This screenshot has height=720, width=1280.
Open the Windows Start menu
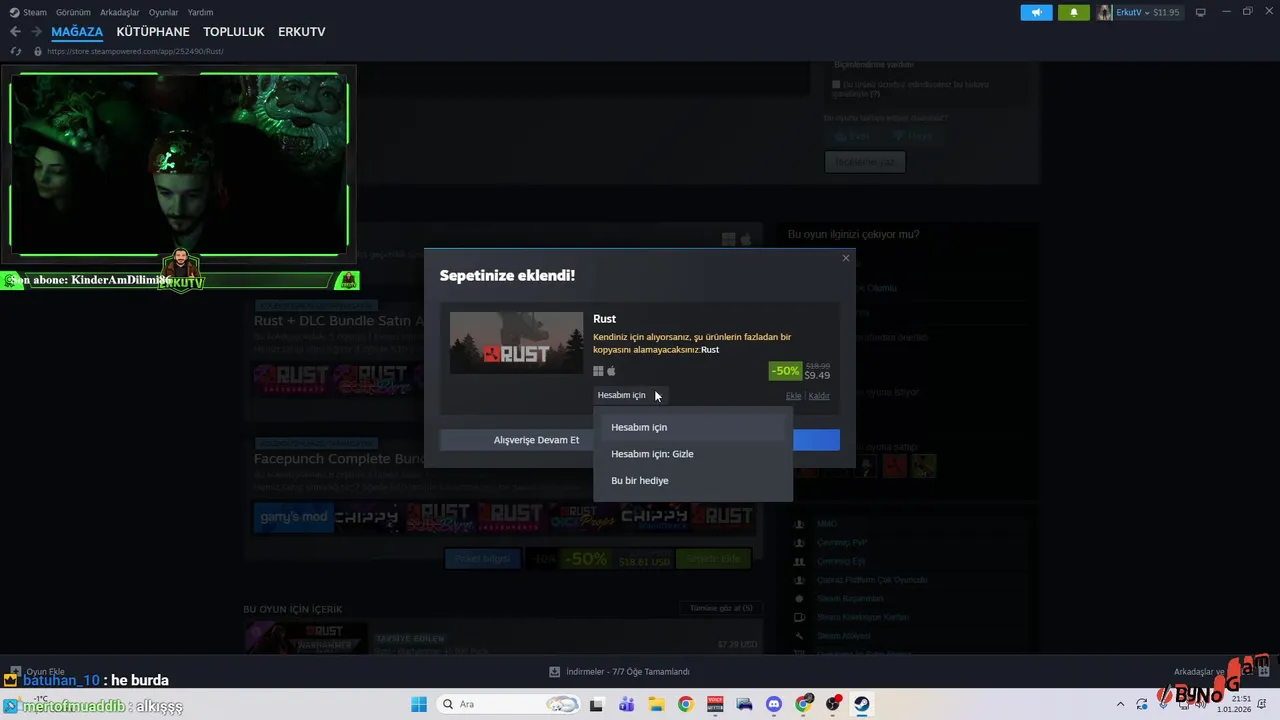click(419, 704)
